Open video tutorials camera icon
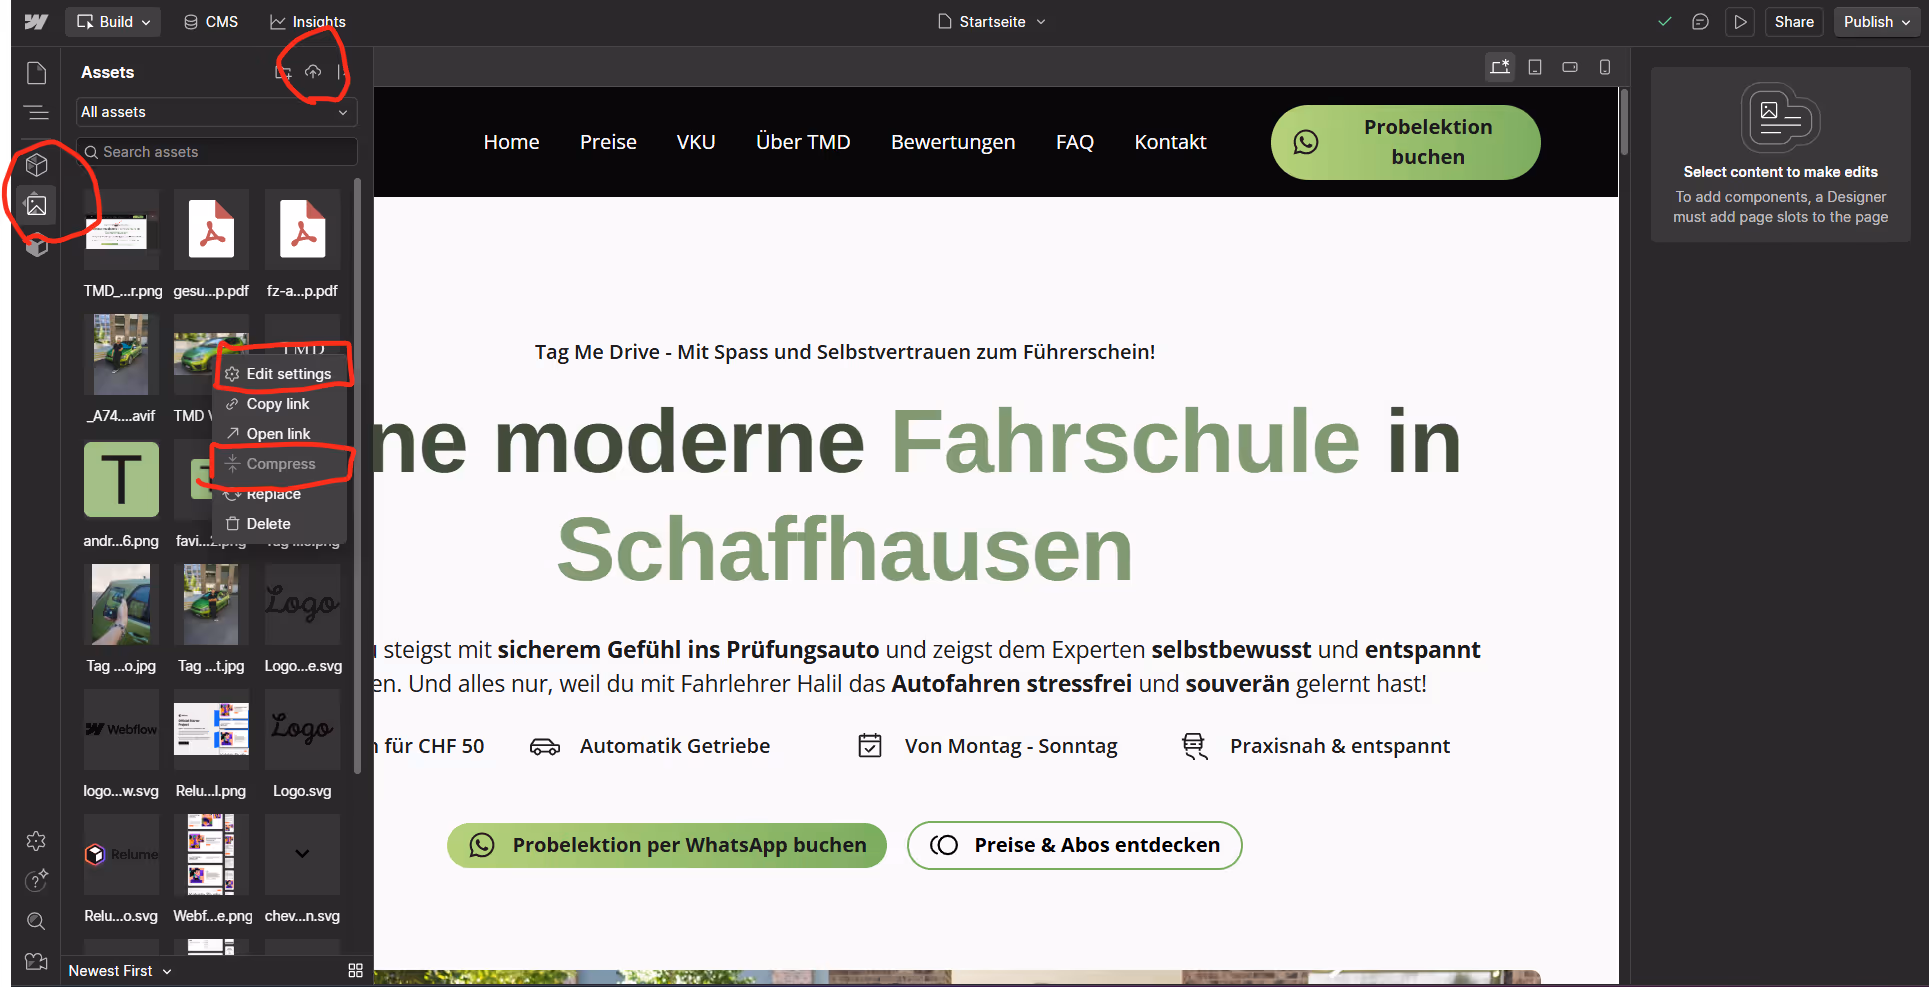1929x987 pixels. click(x=37, y=961)
